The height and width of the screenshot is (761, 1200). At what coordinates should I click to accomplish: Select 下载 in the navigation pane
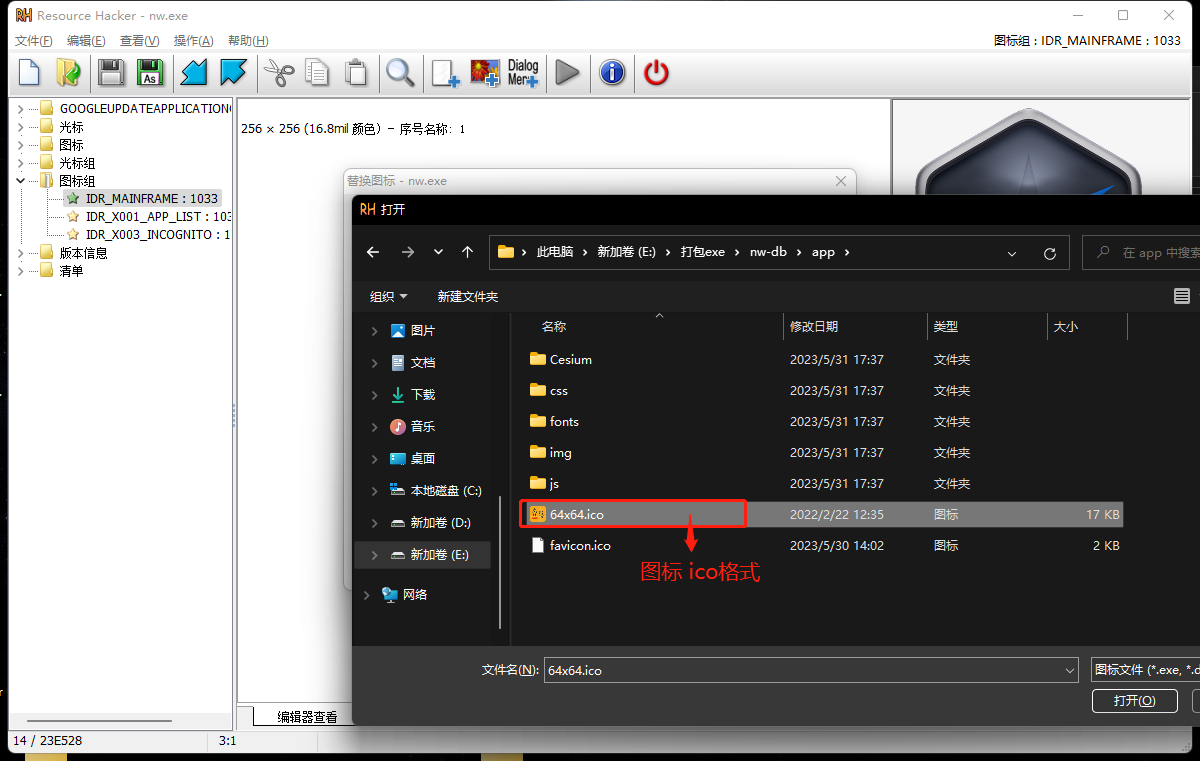[423, 394]
